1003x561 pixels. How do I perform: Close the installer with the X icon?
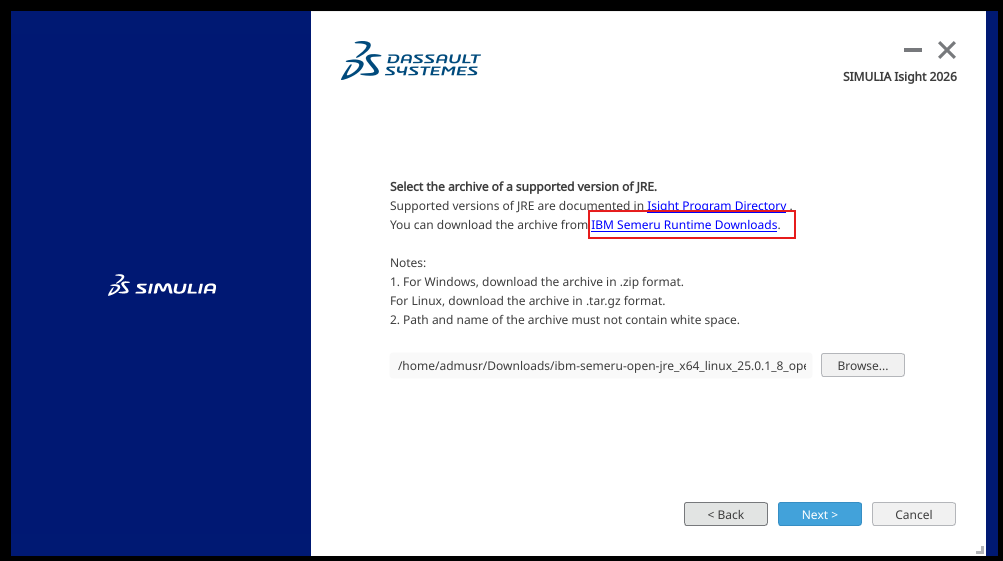click(x=947, y=50)
